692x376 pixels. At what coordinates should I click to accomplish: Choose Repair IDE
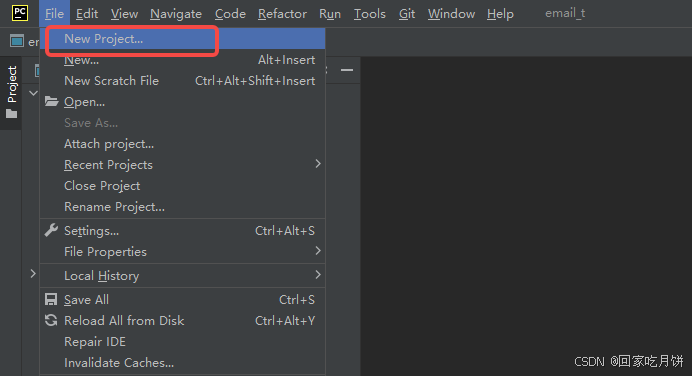pos(183,342)
